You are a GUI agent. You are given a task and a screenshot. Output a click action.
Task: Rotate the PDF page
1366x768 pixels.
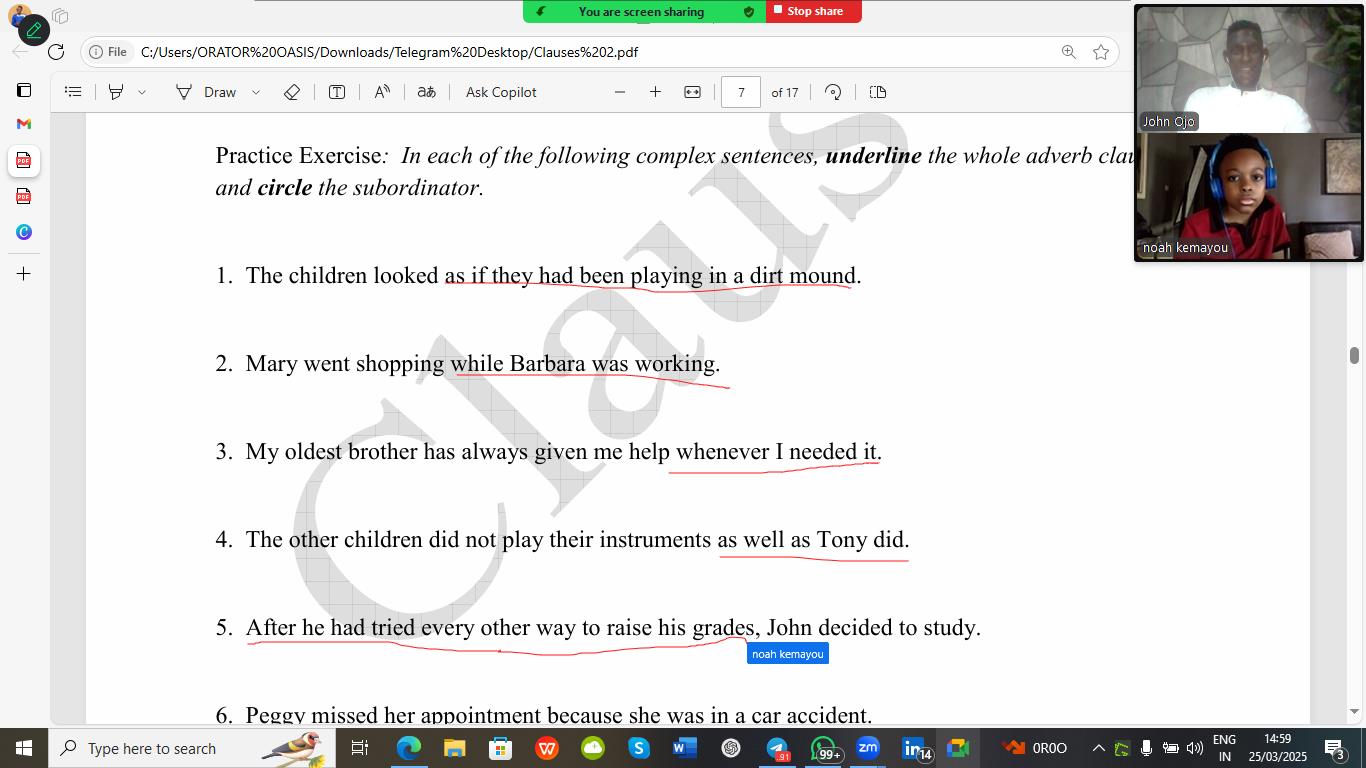coord(833,92)
